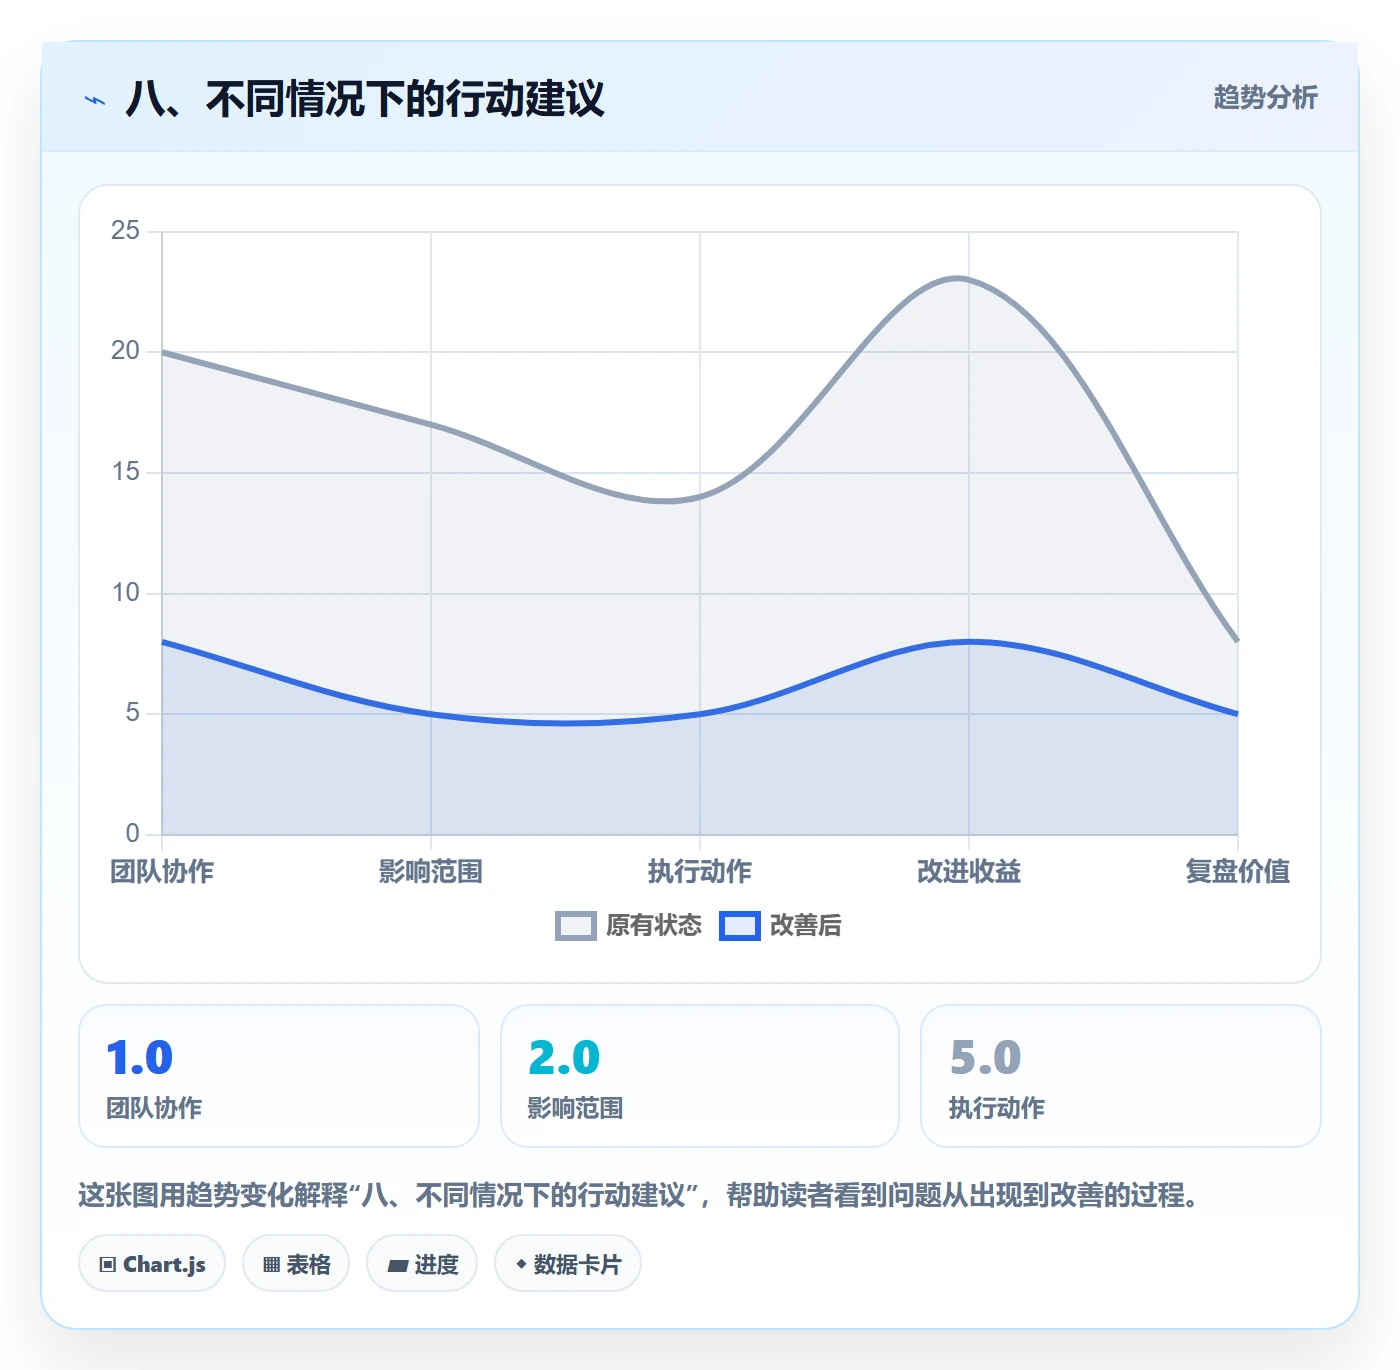The width and height of the screenshot is (1400, 1370).
Task: Open the 2.0 影响范围 data card
Action: (700, 1076)
